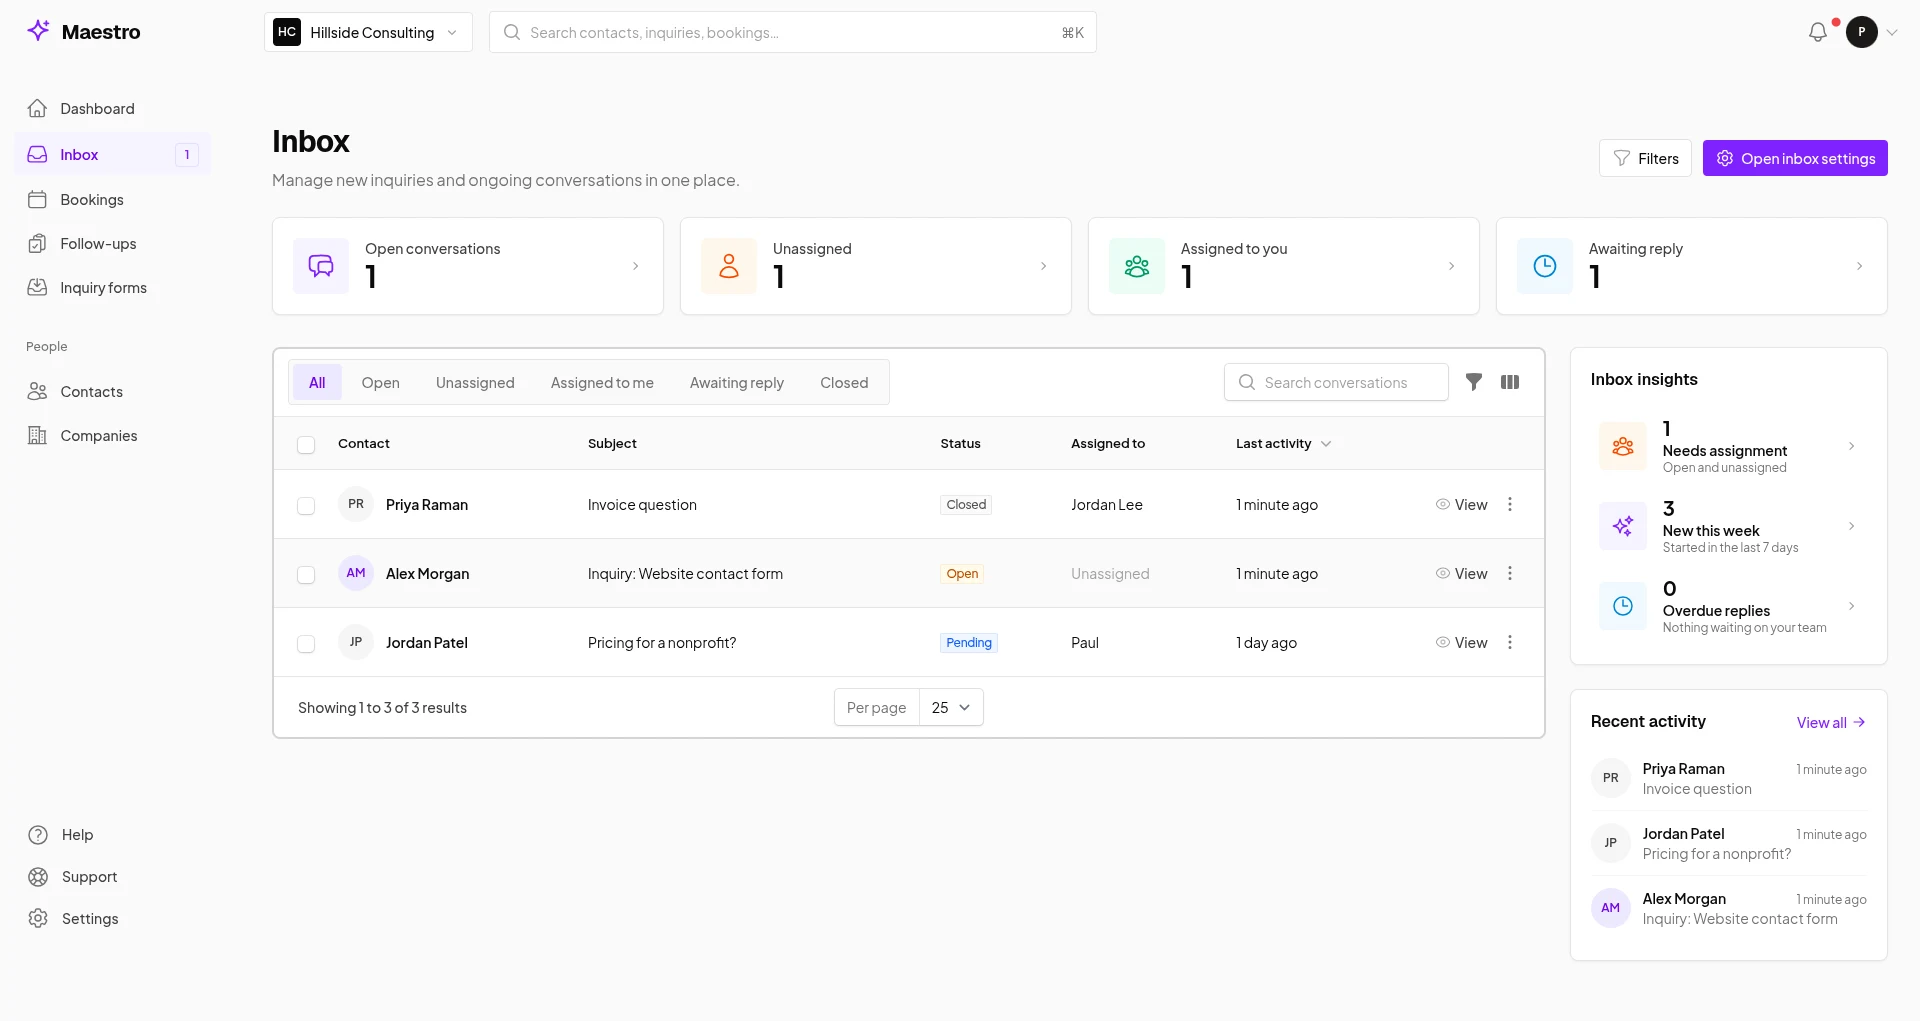Expand the Awaiting reply card chevron
The height and width of the screenshot is (1021, 1920).
[1859, 266]
